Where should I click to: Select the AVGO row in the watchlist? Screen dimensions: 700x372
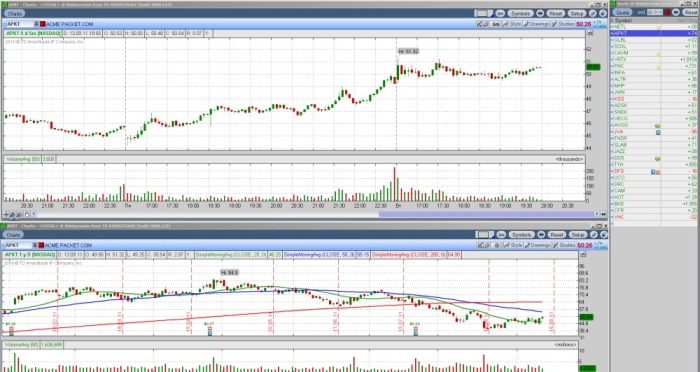(655, 125)
